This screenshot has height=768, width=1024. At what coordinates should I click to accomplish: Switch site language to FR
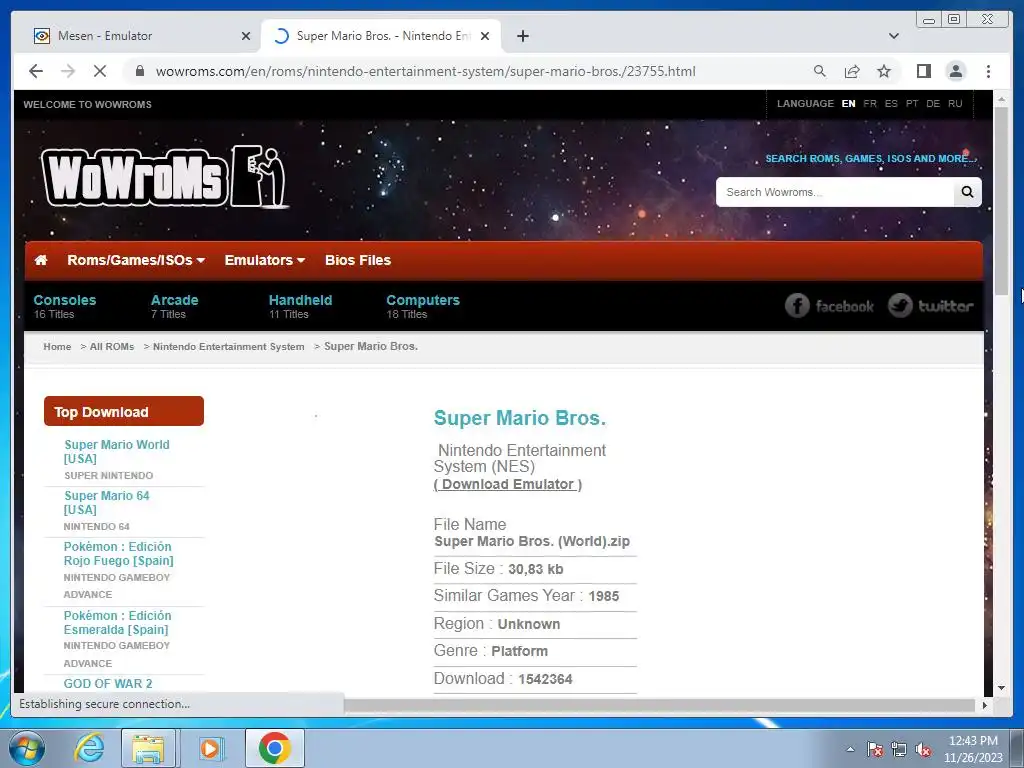tap(870, 104)
